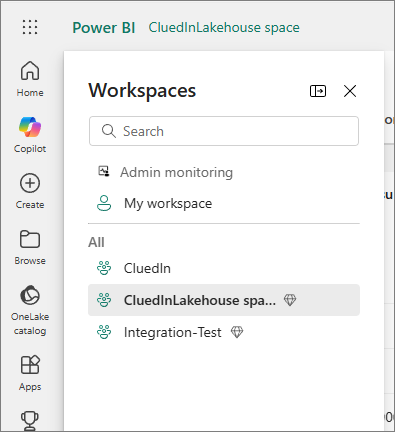Screen dimensions: 395x432
Task: Click the Power BI title link
Action: pos(104,27)
